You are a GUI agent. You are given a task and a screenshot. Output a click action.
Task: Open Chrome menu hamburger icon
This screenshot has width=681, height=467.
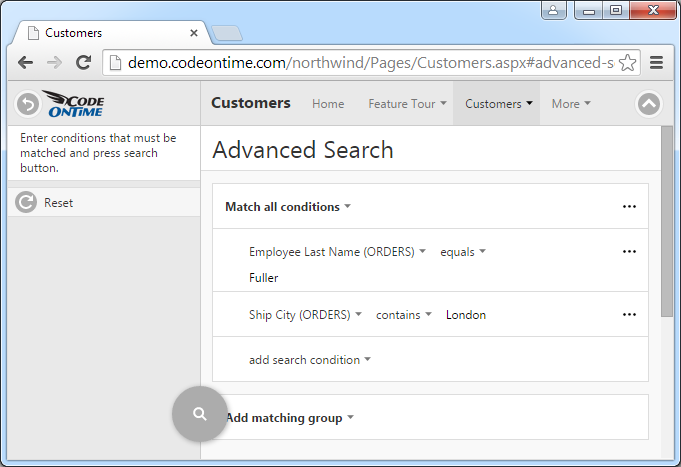coord(657,62)
